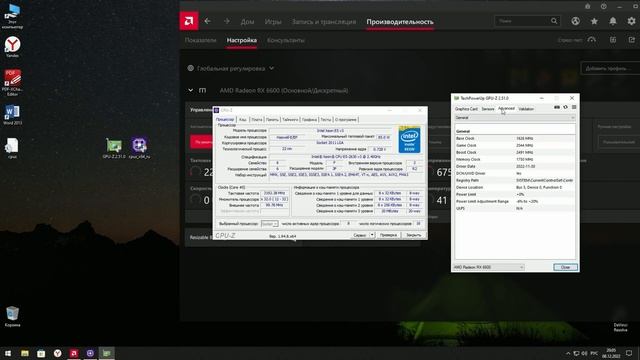Open the 'Дом' tab in AMD software
Viewport: 640px width, 360px height.
[x=247, y=22]
